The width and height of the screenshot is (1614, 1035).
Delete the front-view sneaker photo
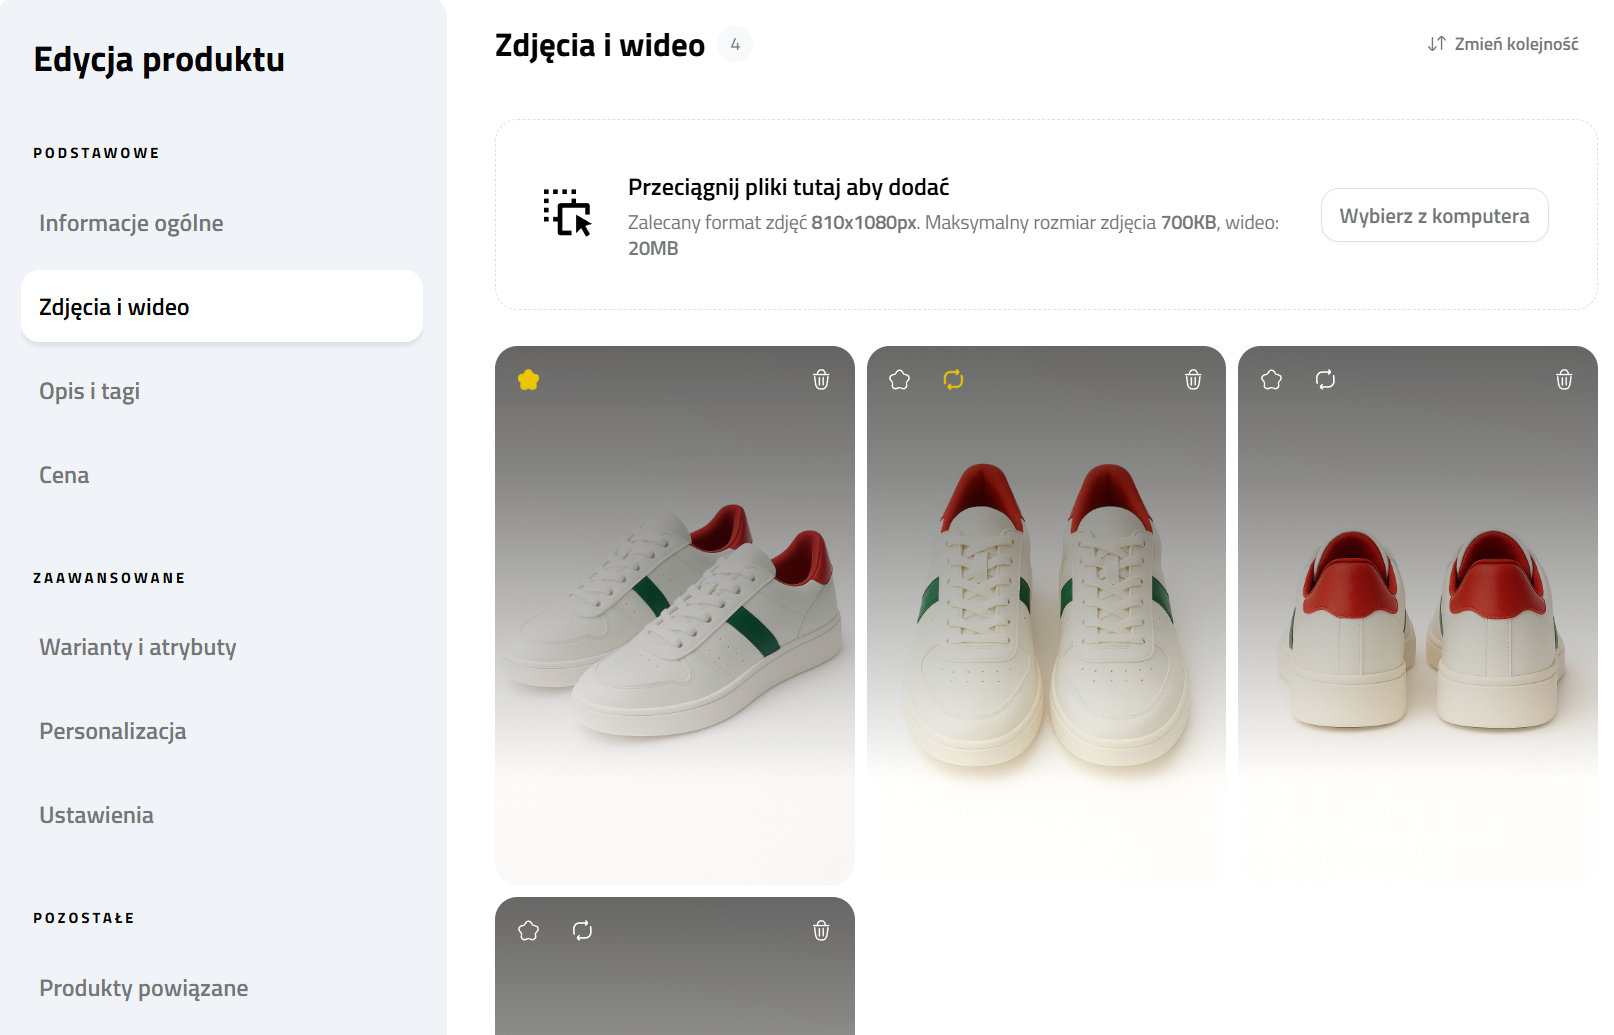click(1193, 380)
